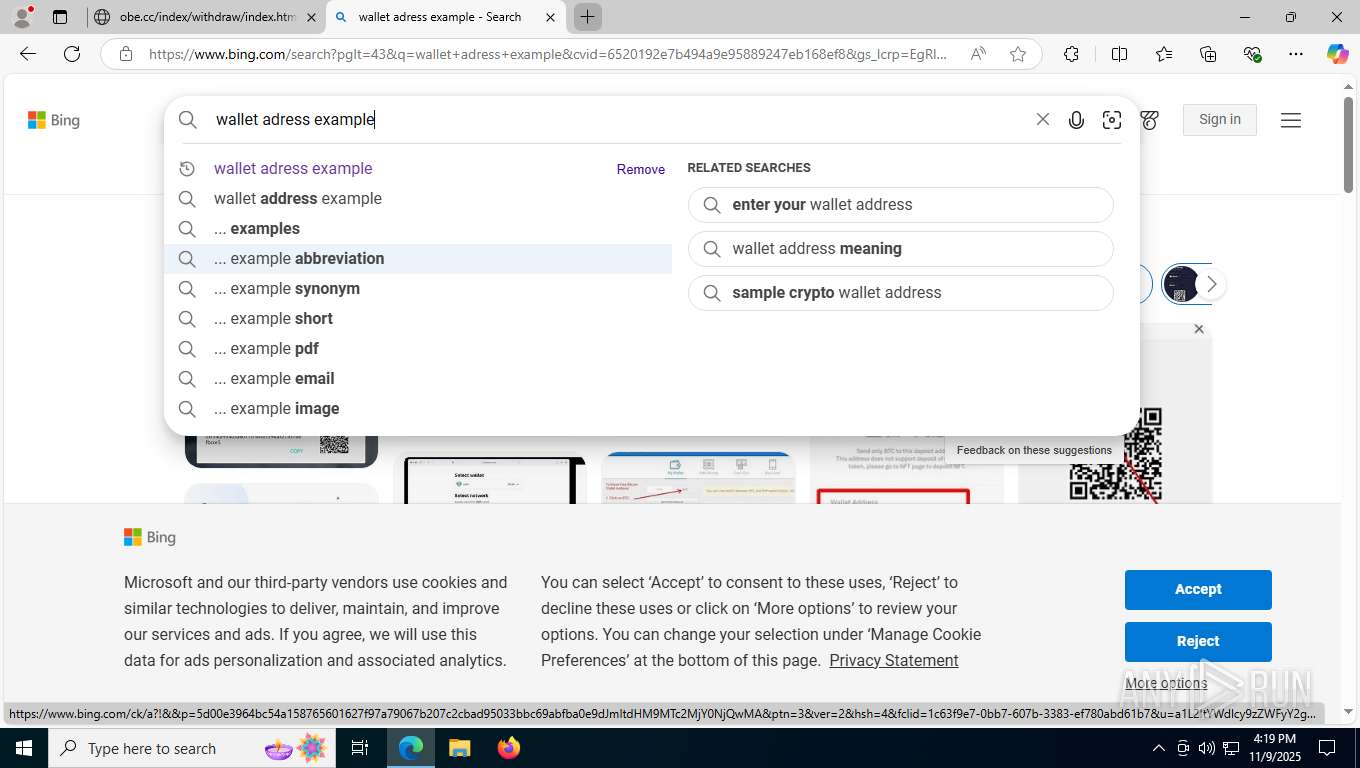Search 'sample crypto wallet address' related query
Image resolution: width=1360 pixels, height=768 pixels.
click(x=900, y=293)
